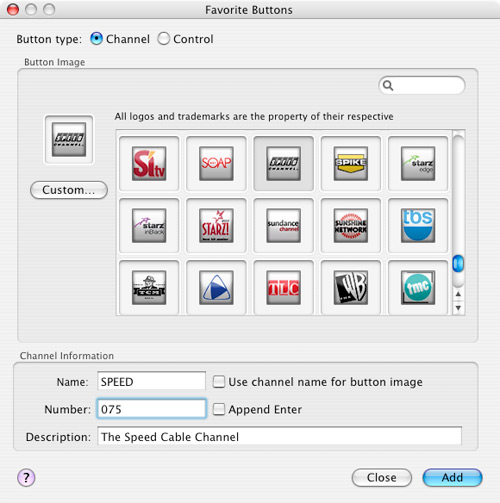Choose the TMC channel logo
The image size is (500, 503).
pyautogui.click(x=418, y=287)
